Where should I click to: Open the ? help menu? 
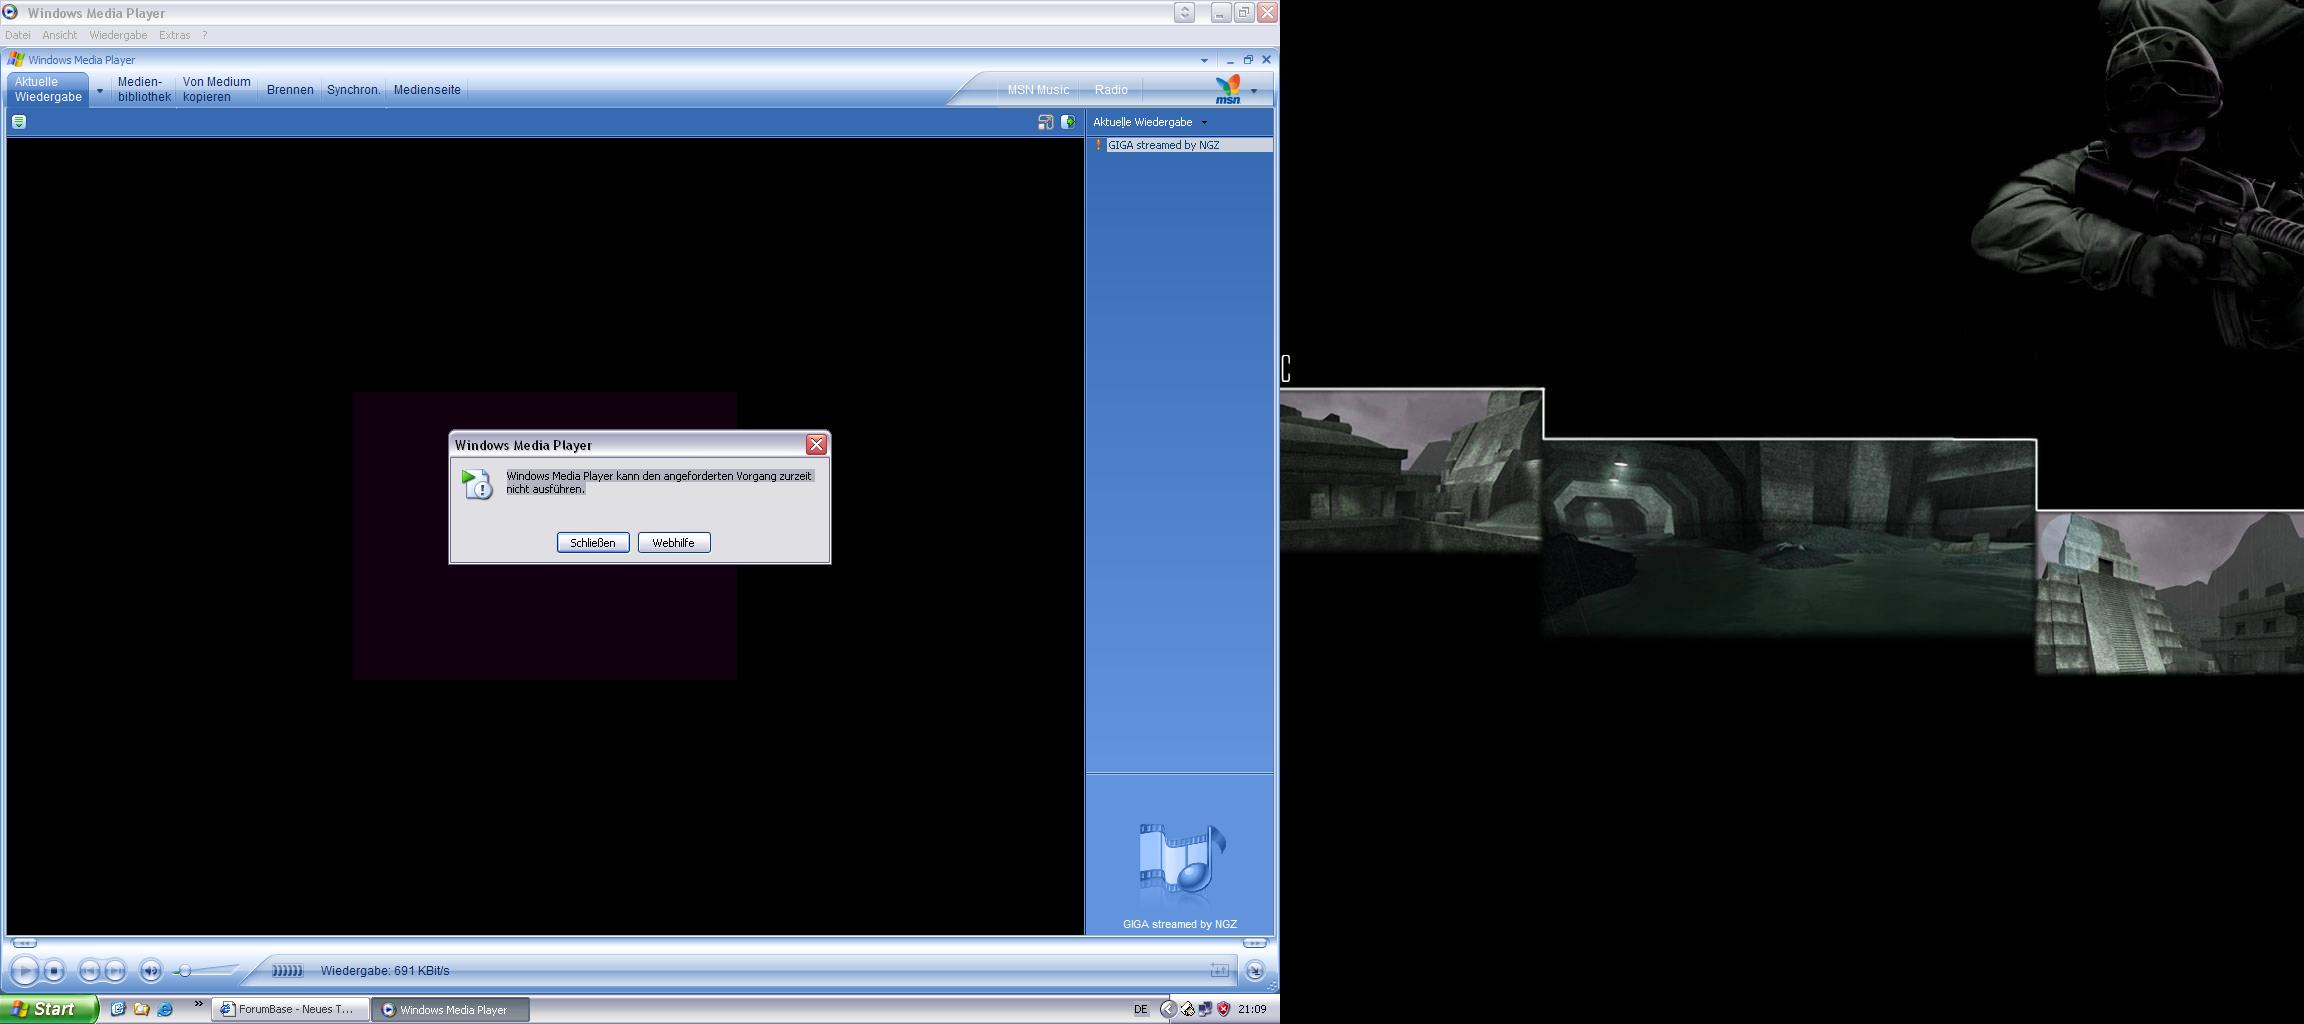point(204,35)
